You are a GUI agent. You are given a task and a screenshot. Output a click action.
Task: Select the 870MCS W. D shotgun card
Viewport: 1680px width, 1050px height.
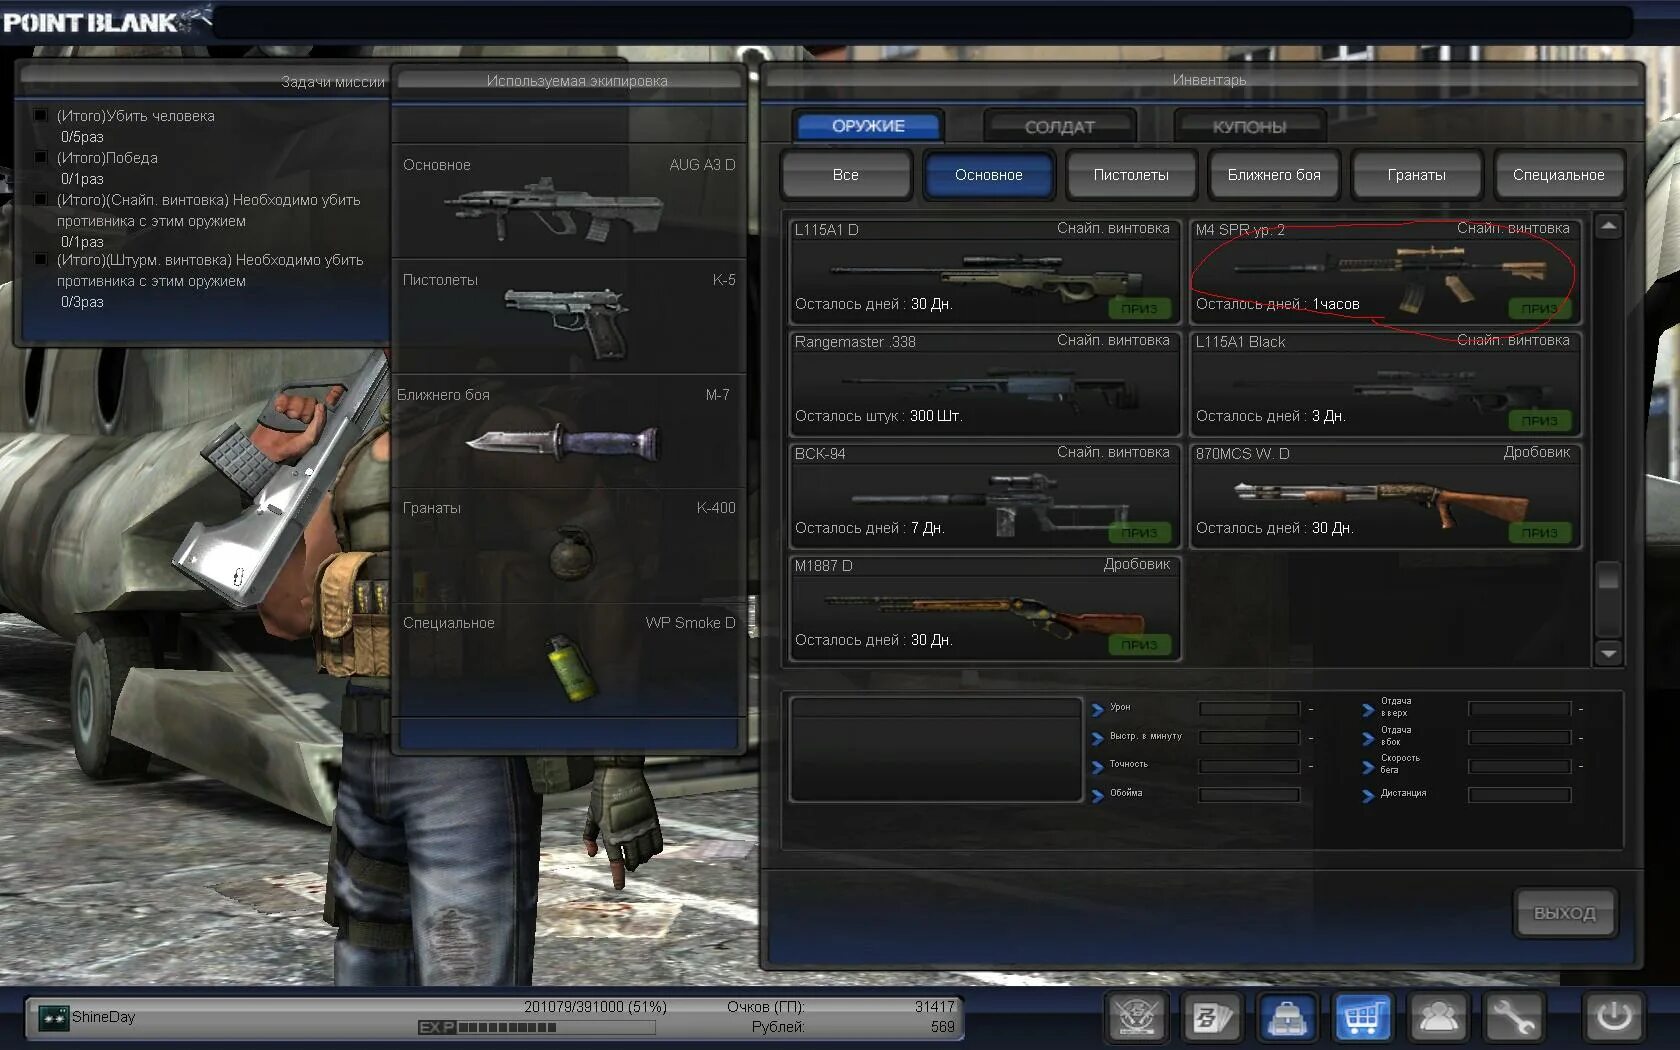click(1386, 496)
